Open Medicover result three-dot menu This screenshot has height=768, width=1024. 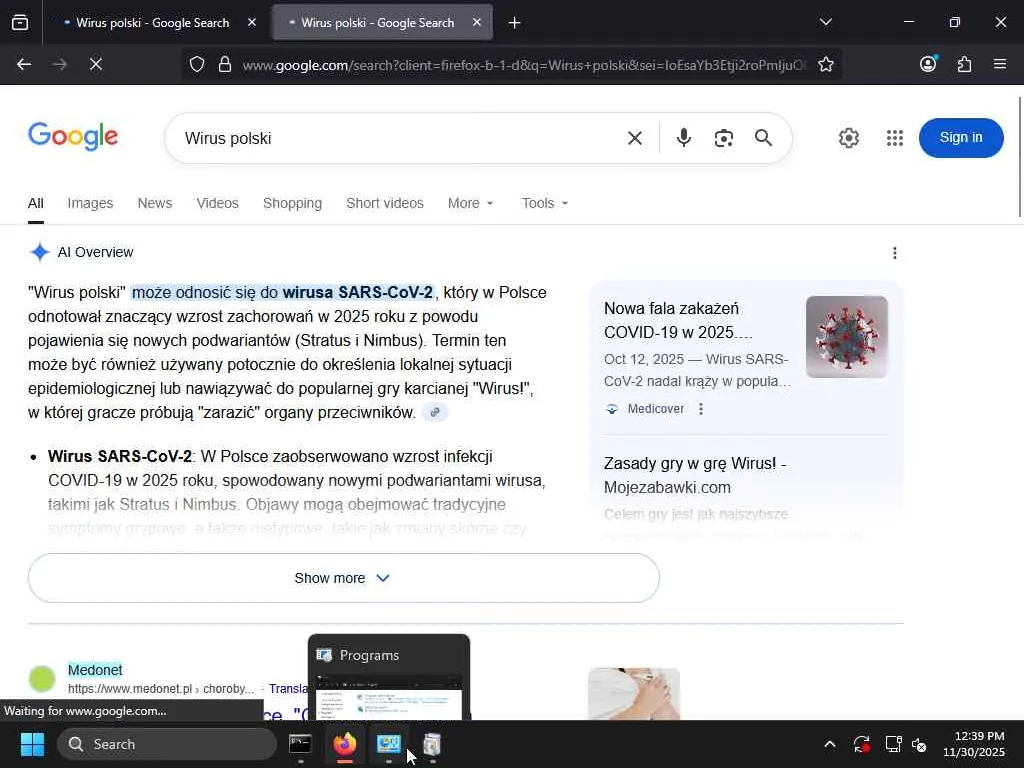[701, 409]
